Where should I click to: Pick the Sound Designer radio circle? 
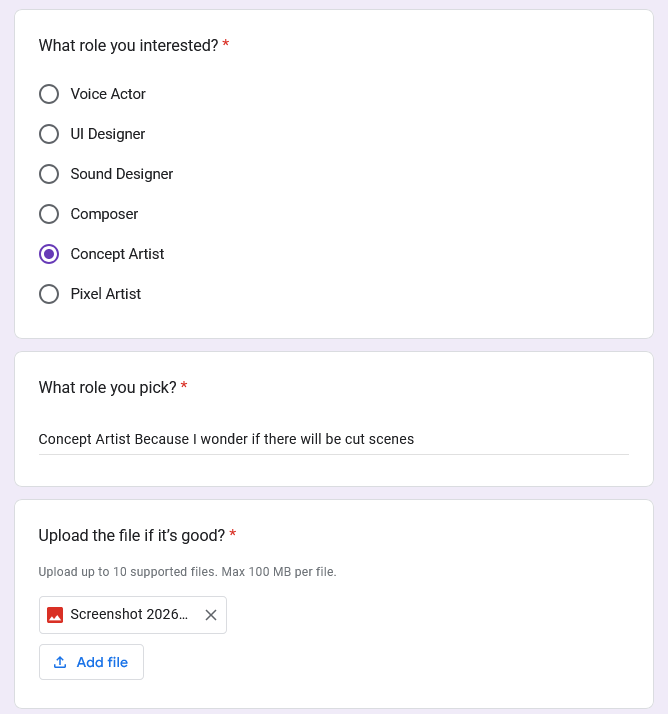pyautogui.click(x=49, y=174)
